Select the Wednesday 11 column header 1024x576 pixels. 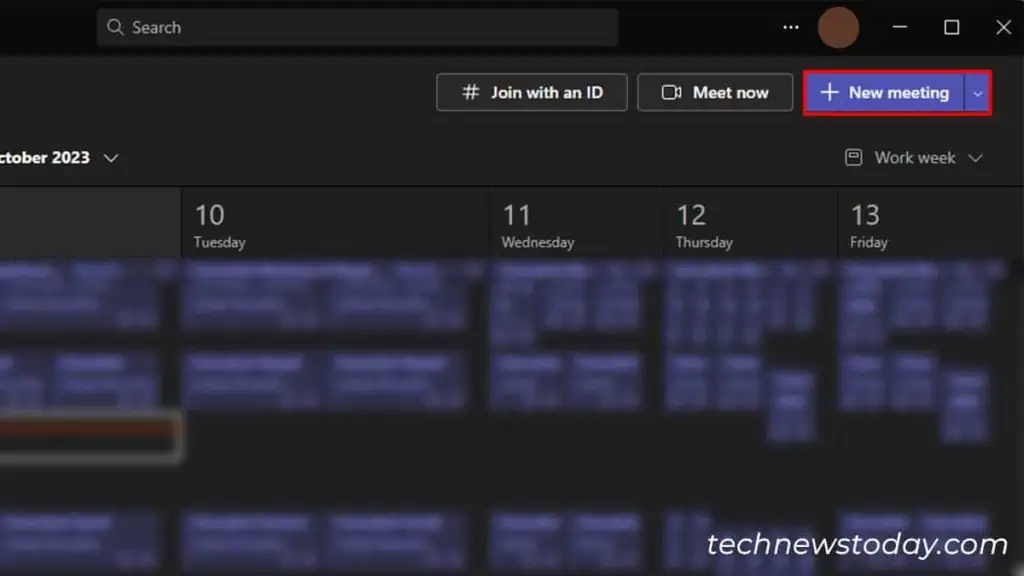click(x=575, y=225)
